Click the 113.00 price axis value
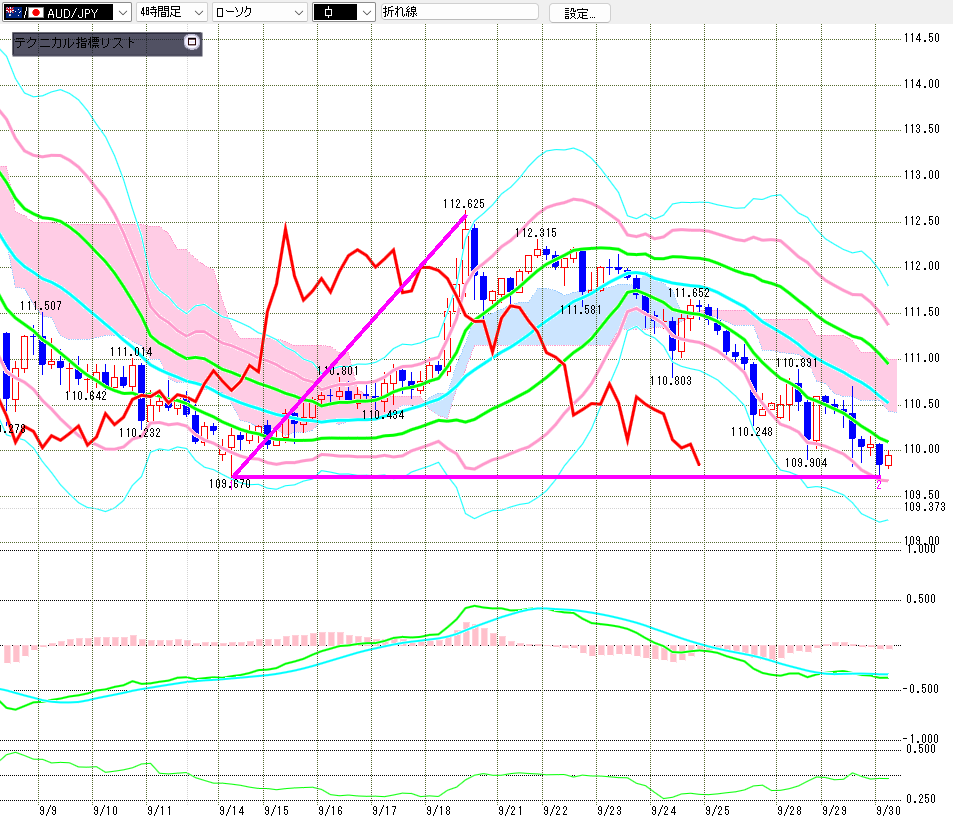Viewport: 953px width, 821px height. coord(921,175)
